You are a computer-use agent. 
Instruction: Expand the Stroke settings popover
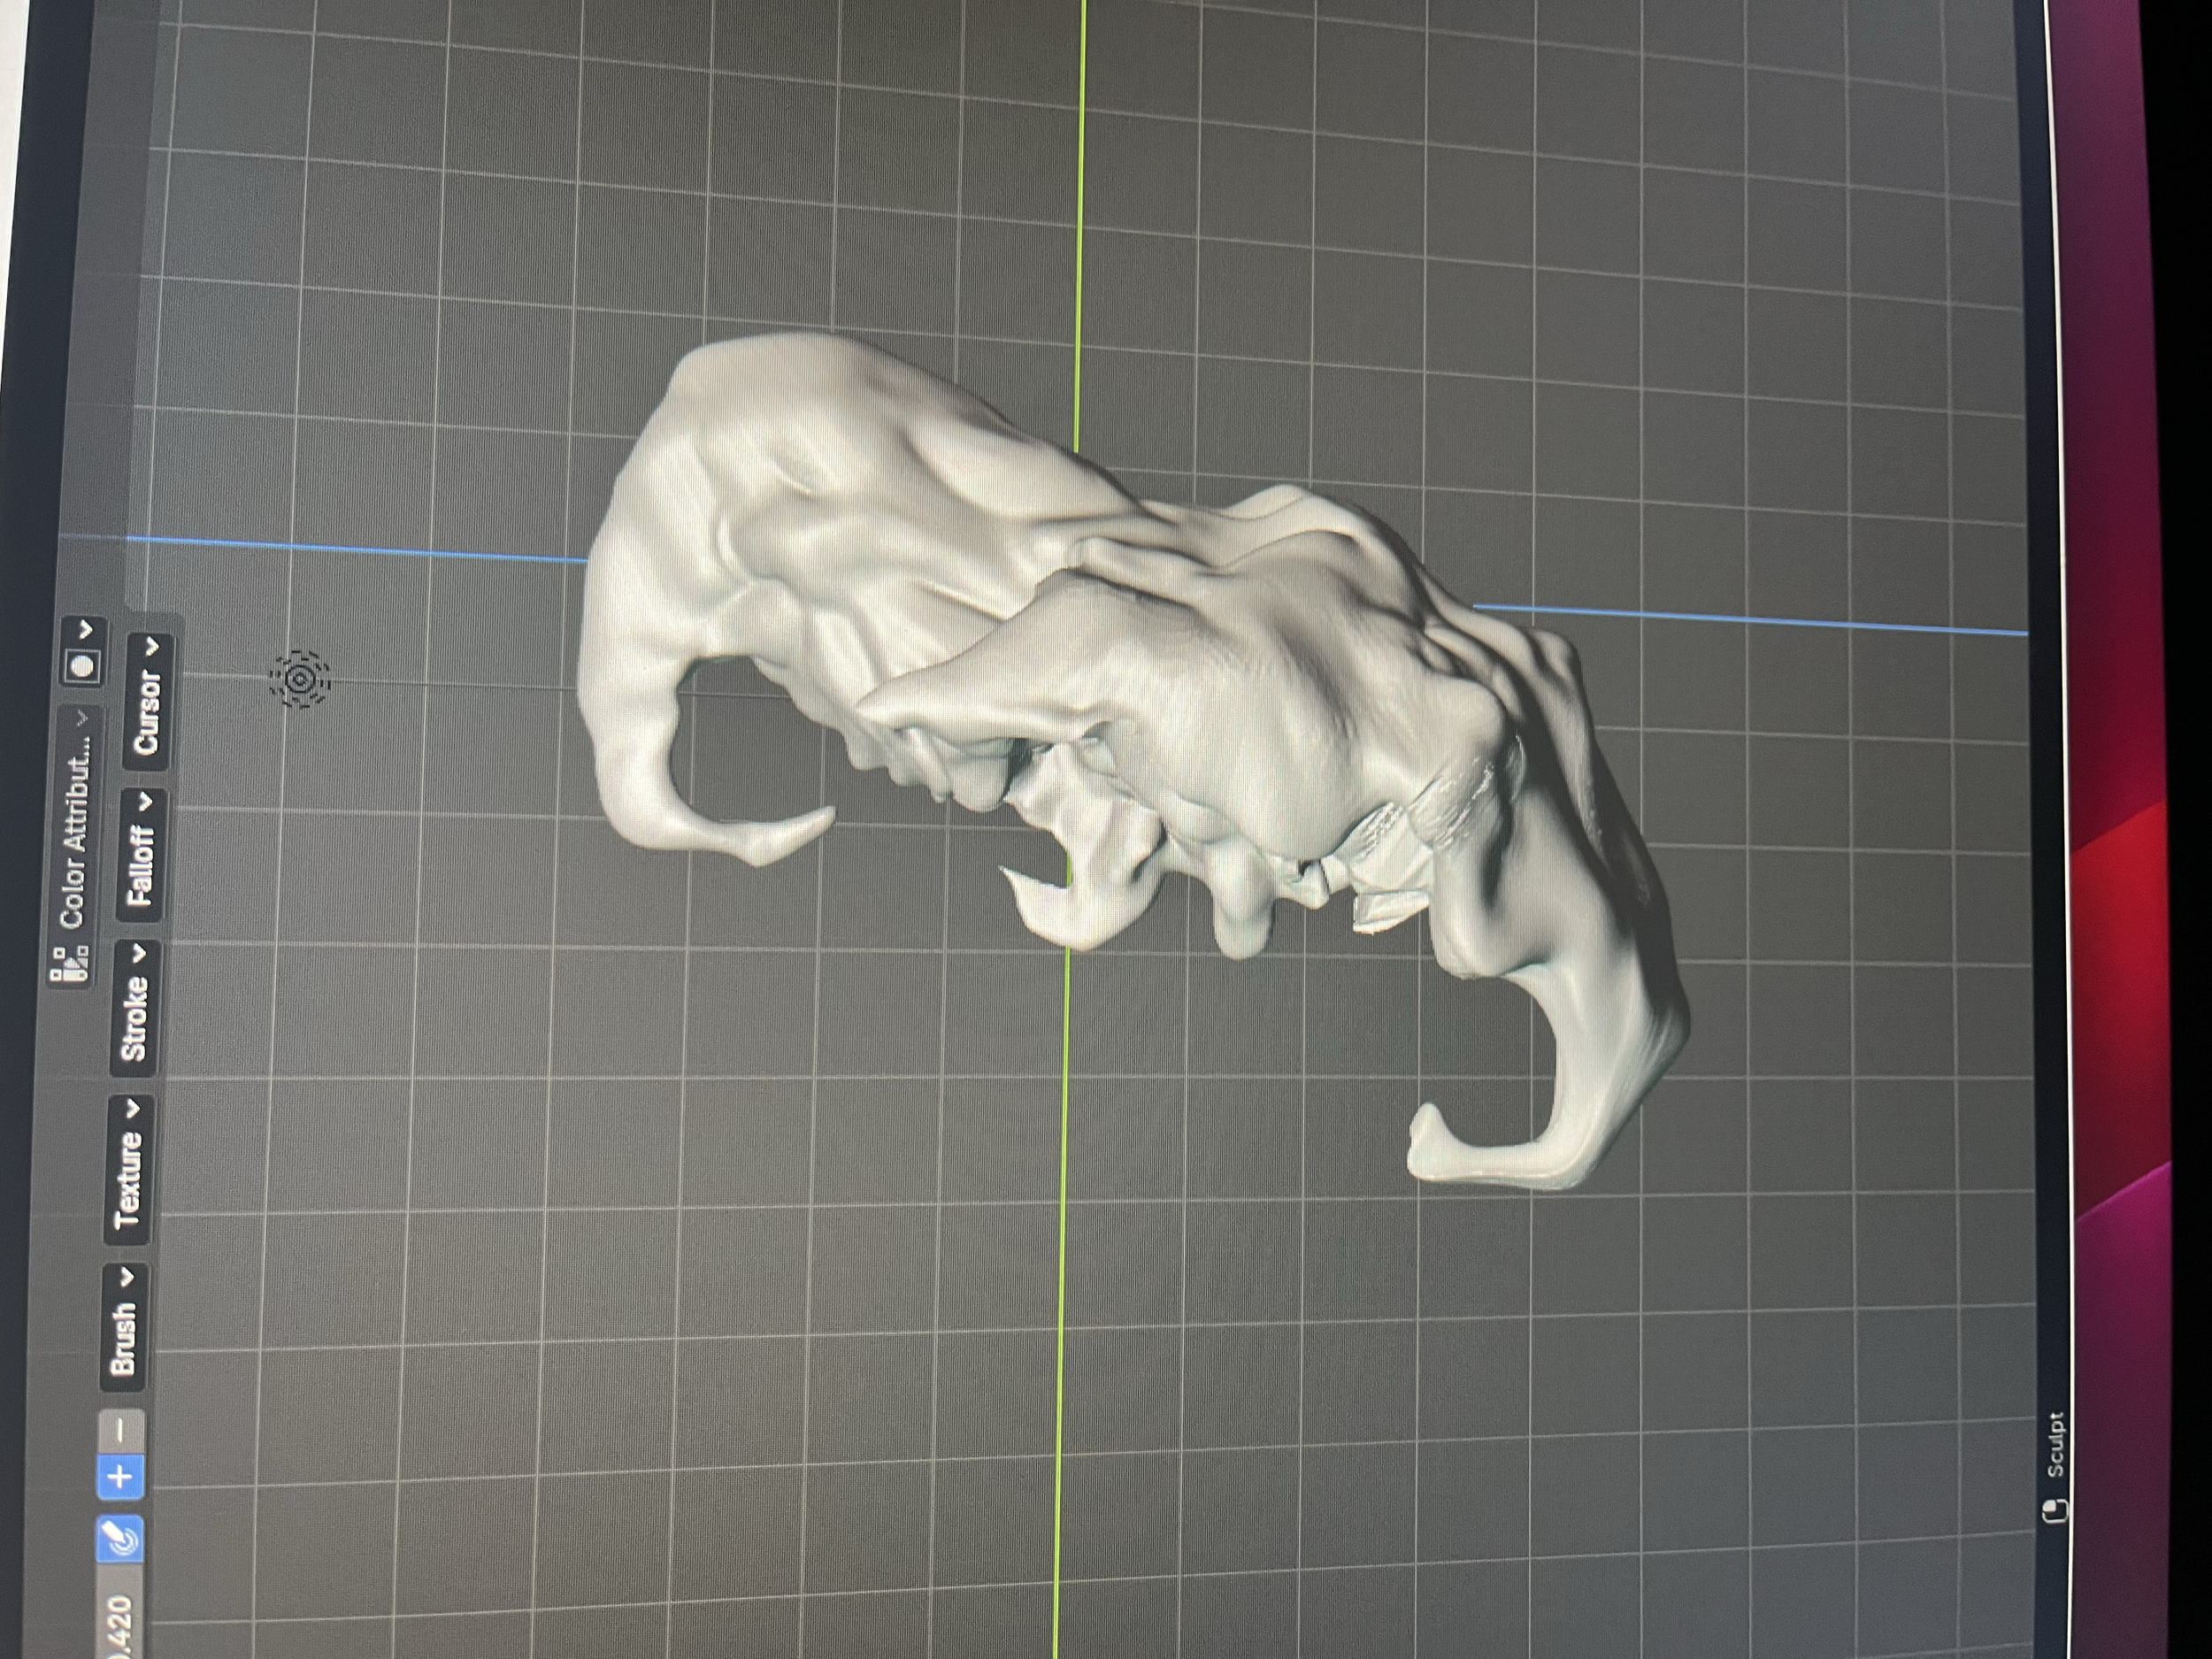pos(135,1007)
